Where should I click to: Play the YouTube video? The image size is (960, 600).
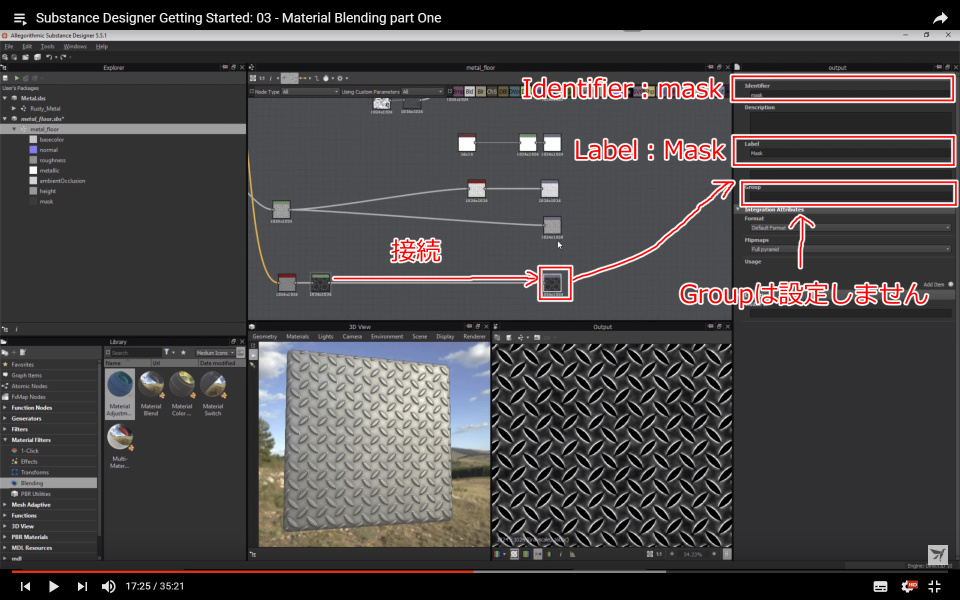(x=53, y=587)
